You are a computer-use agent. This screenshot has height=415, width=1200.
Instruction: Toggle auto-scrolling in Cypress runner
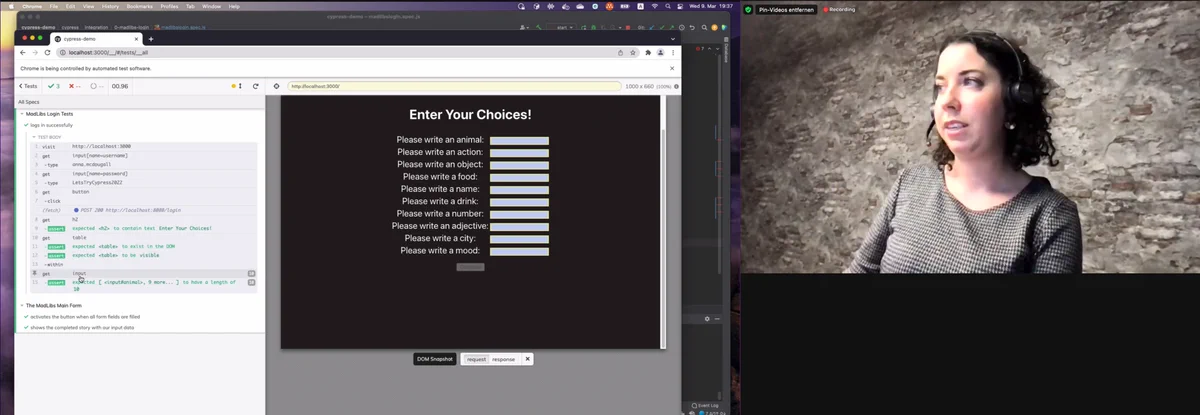(241, 86)
